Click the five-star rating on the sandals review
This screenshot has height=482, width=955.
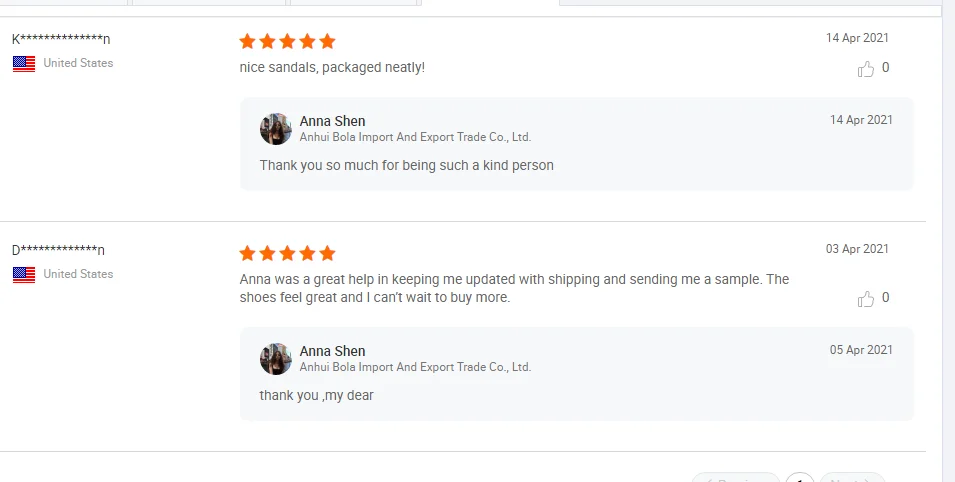(287, 42)
